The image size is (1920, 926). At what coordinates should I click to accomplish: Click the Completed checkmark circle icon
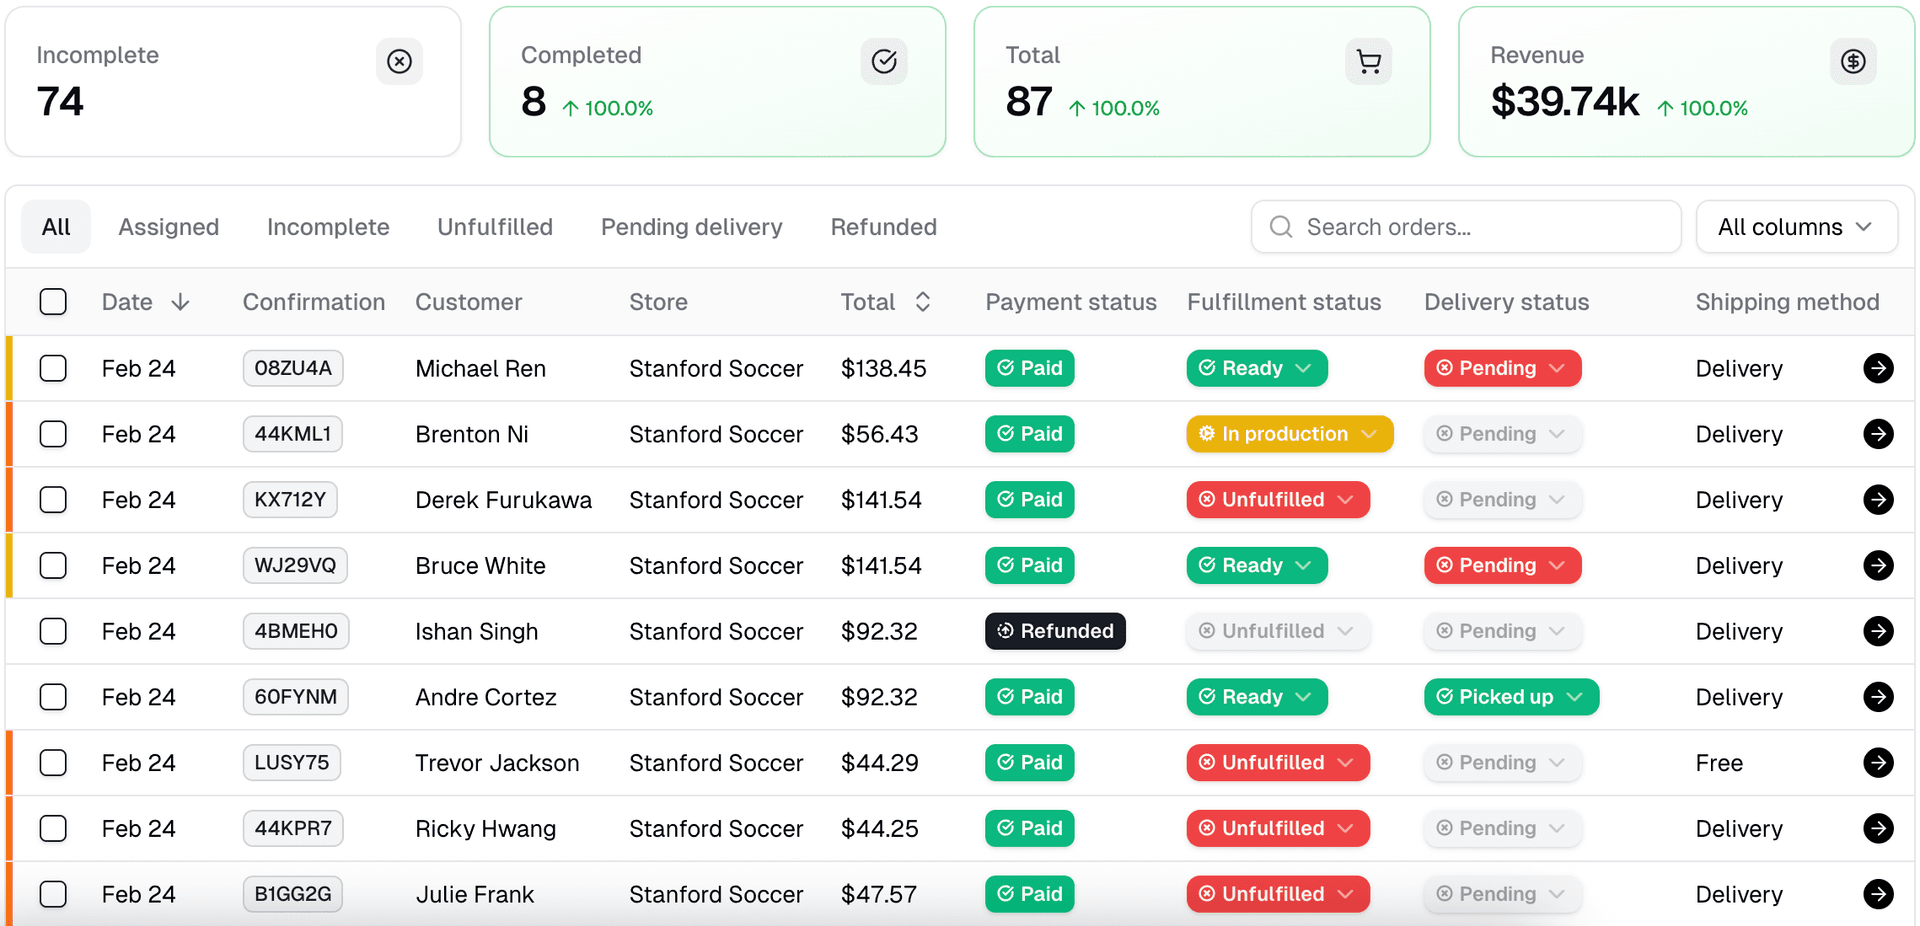click(x=884, y=61)
